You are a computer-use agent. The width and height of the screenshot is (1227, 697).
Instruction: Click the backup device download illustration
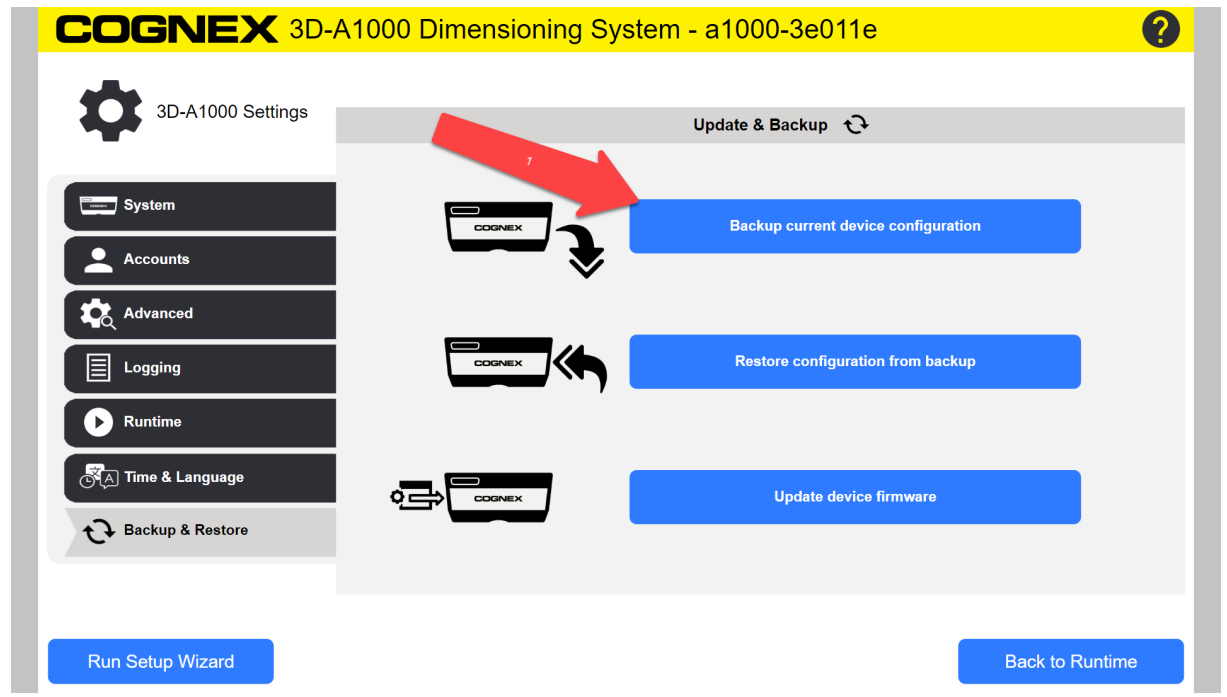[x=522, y=237]
